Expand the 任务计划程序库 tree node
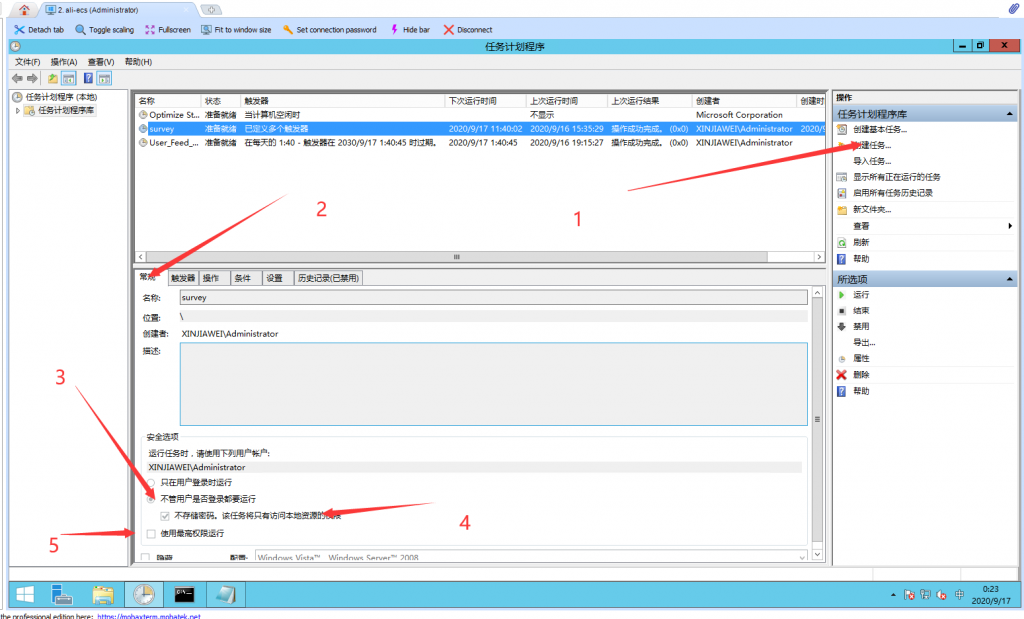1024x619 pixels. pyautogui.click(x=18, y=110)
